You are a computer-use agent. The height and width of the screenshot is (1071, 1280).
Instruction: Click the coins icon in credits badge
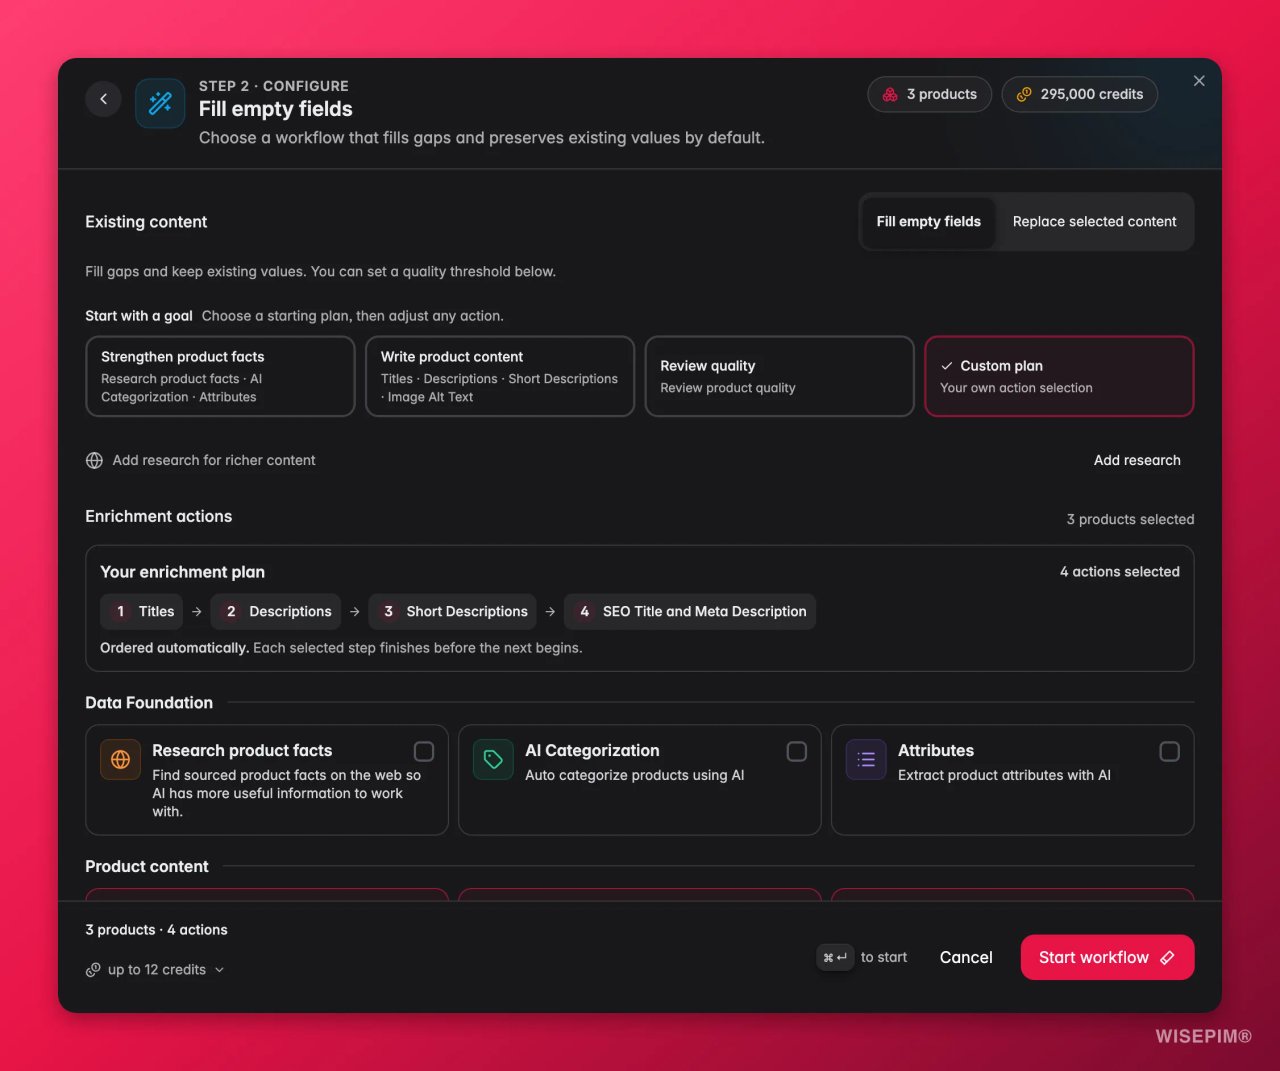point(1024,94)
